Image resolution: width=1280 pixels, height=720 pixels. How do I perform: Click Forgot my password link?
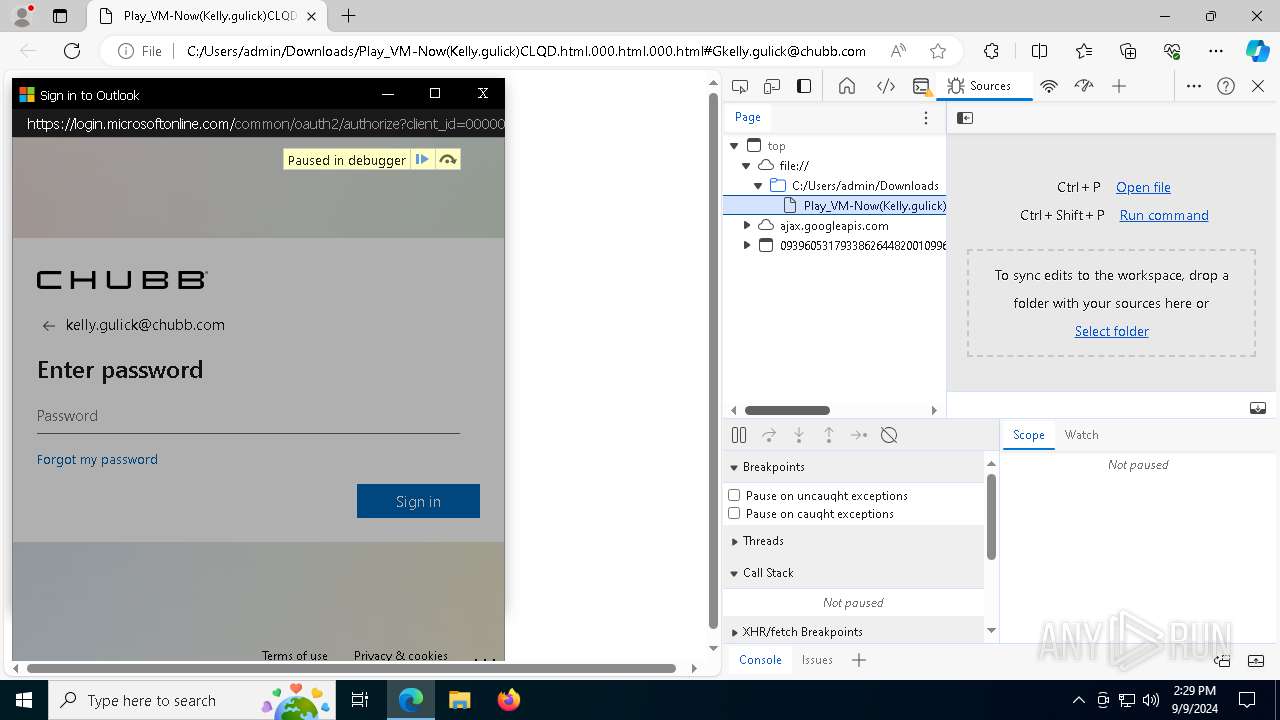pos(97,460)
